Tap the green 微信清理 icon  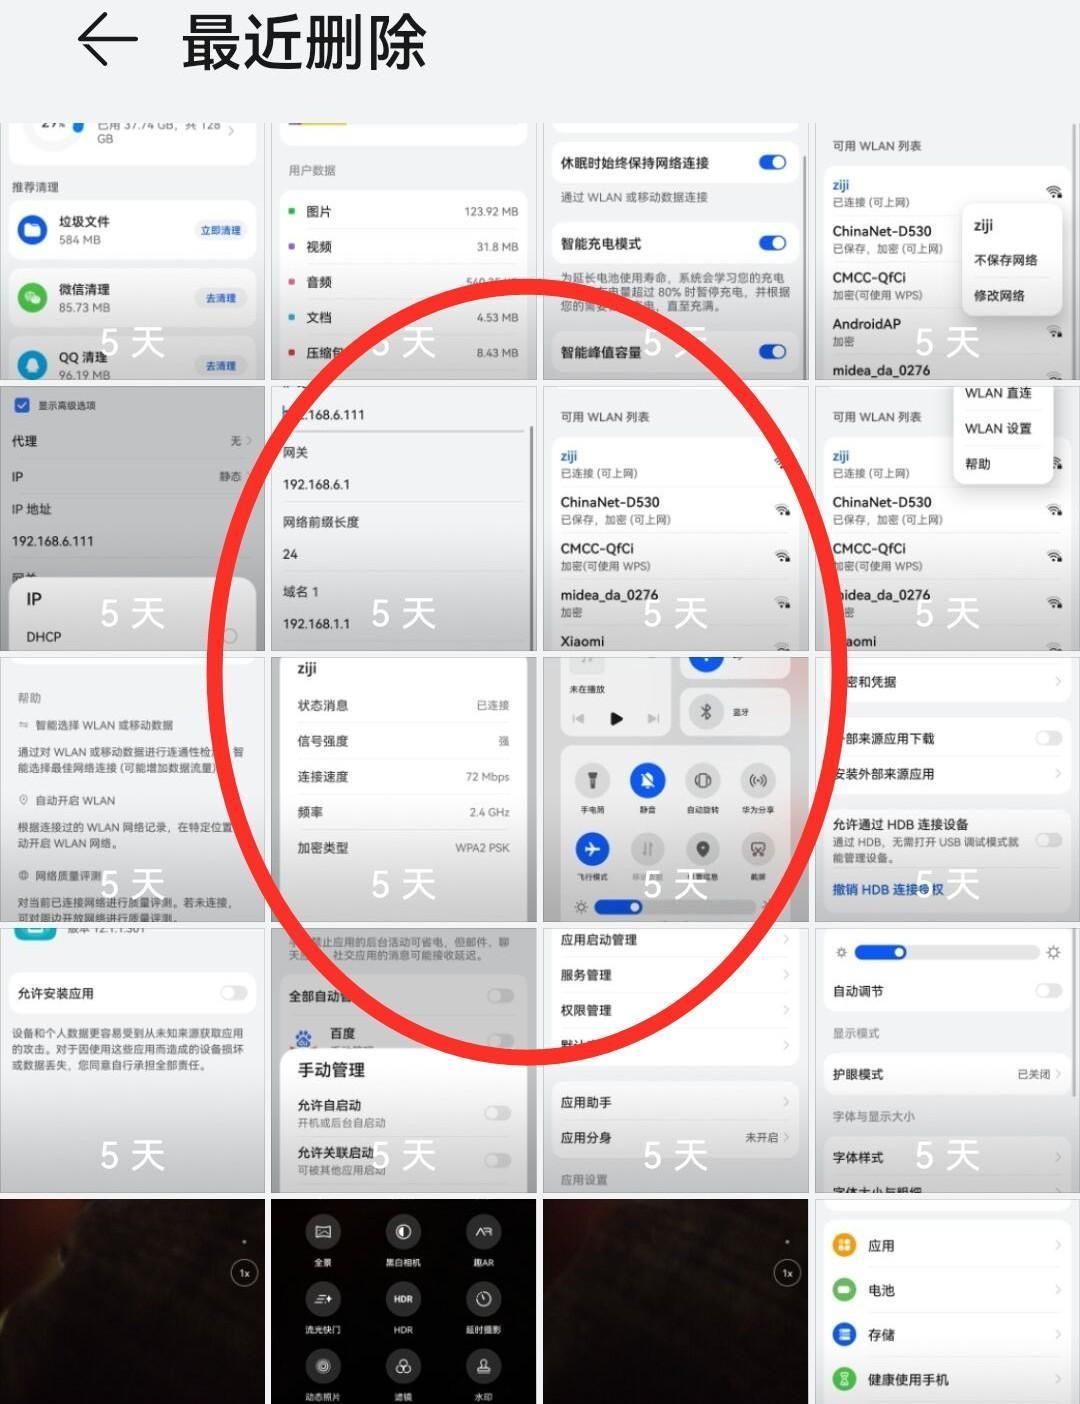(32, 297)
